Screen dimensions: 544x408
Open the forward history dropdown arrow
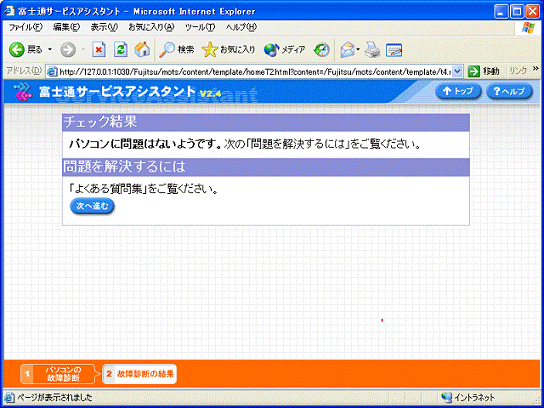(83, 50)
